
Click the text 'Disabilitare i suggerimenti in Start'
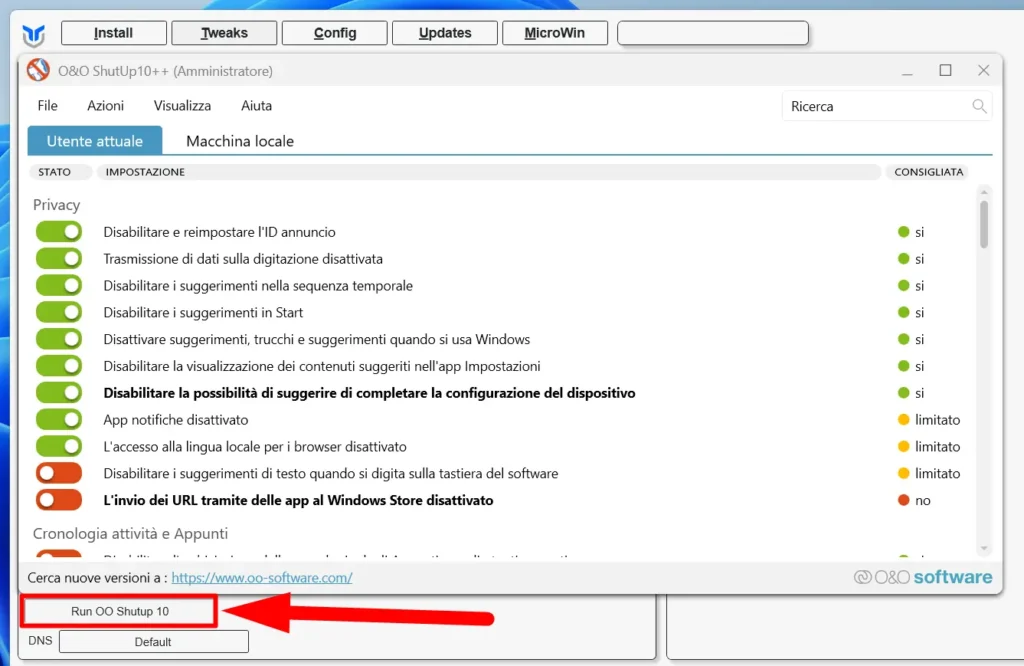point(203,312)
